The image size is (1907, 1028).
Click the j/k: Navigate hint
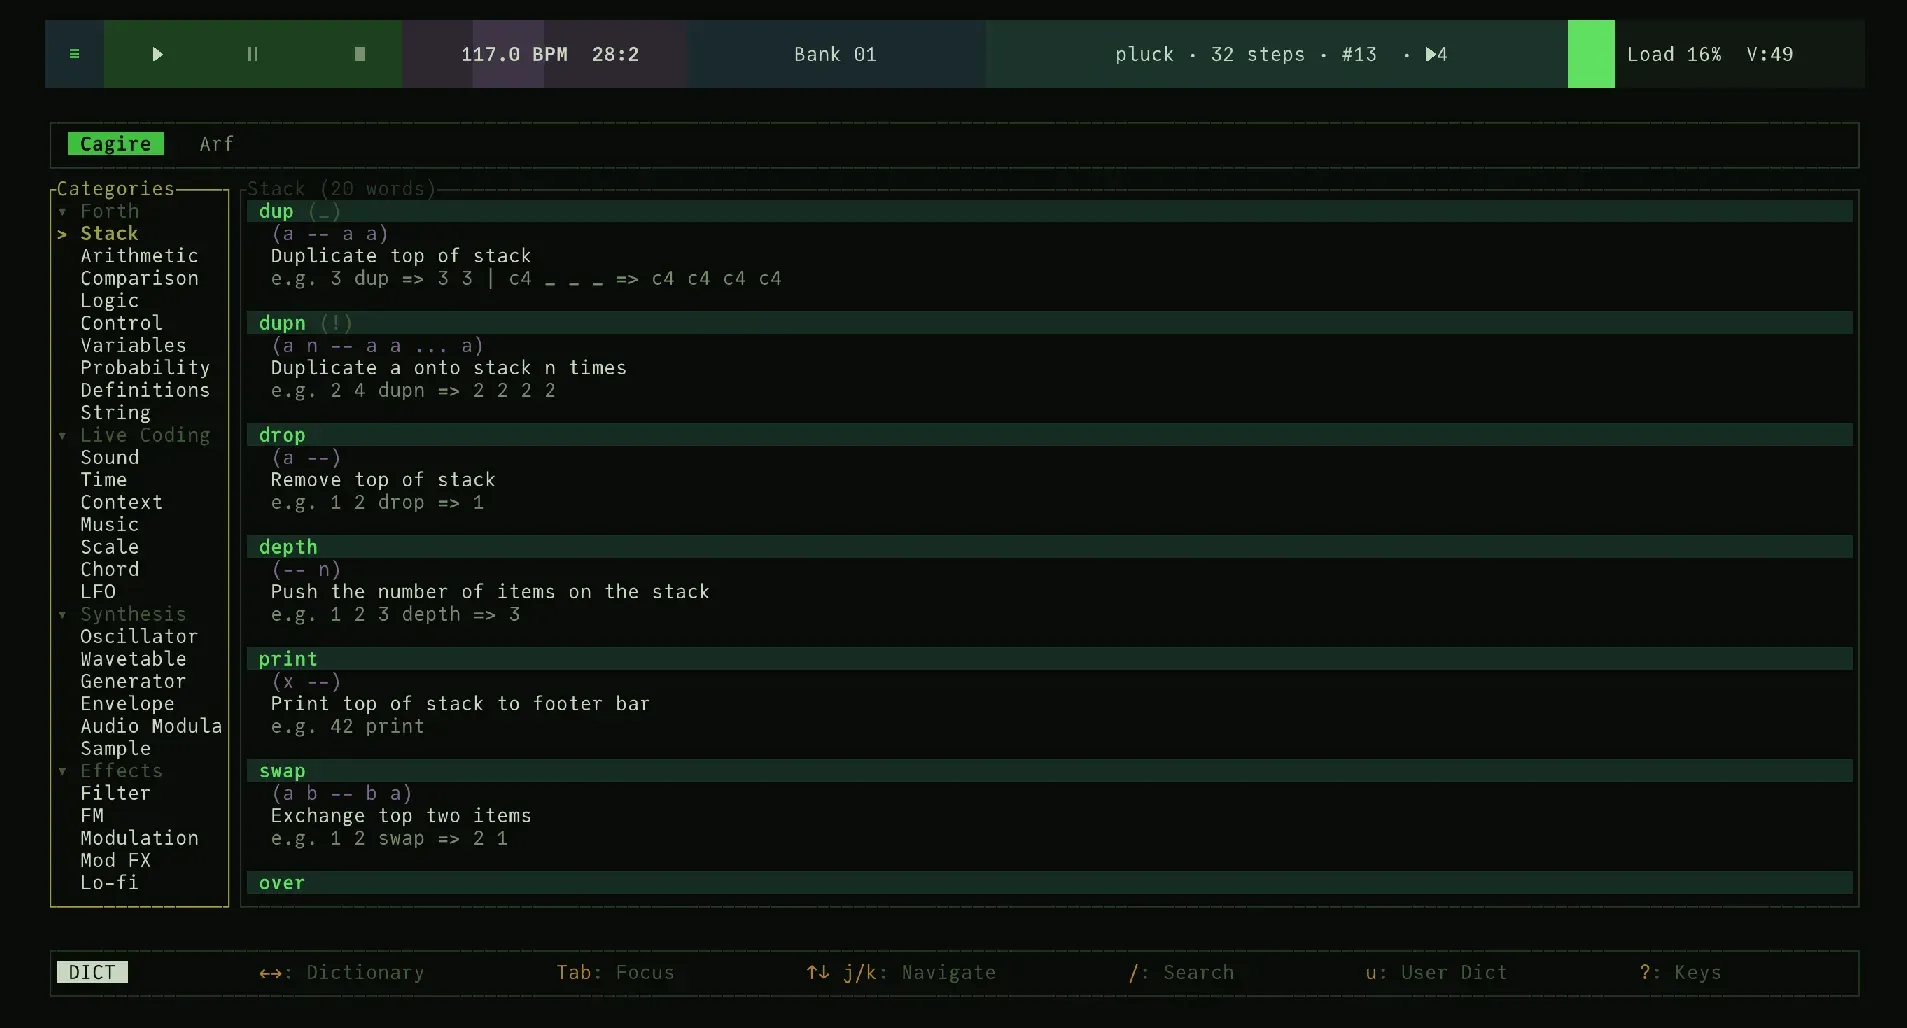tap(901, 972)
